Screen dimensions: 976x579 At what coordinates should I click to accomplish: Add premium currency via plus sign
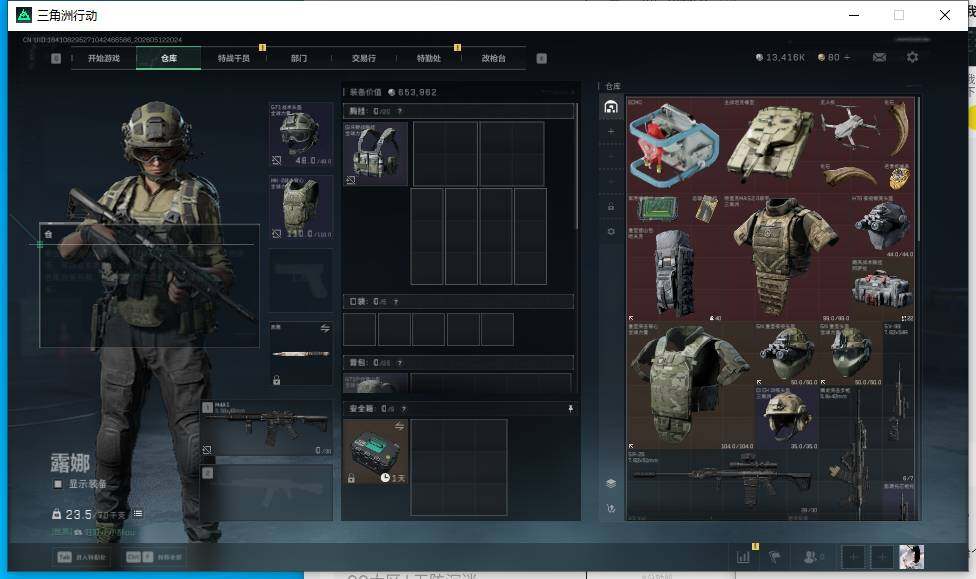847,57
